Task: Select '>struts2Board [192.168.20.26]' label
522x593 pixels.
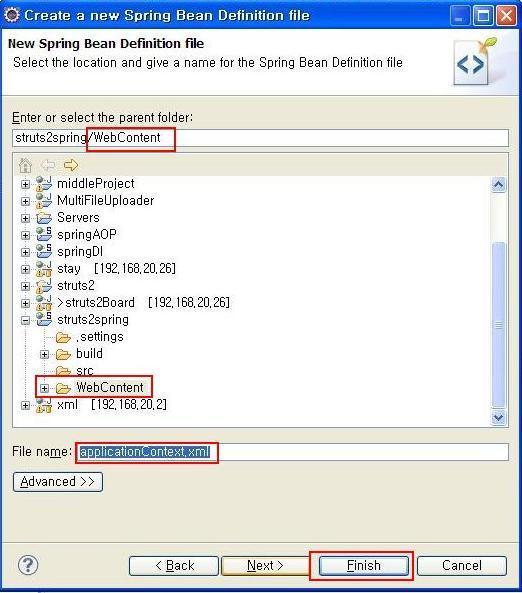Action: click(143, 303)
